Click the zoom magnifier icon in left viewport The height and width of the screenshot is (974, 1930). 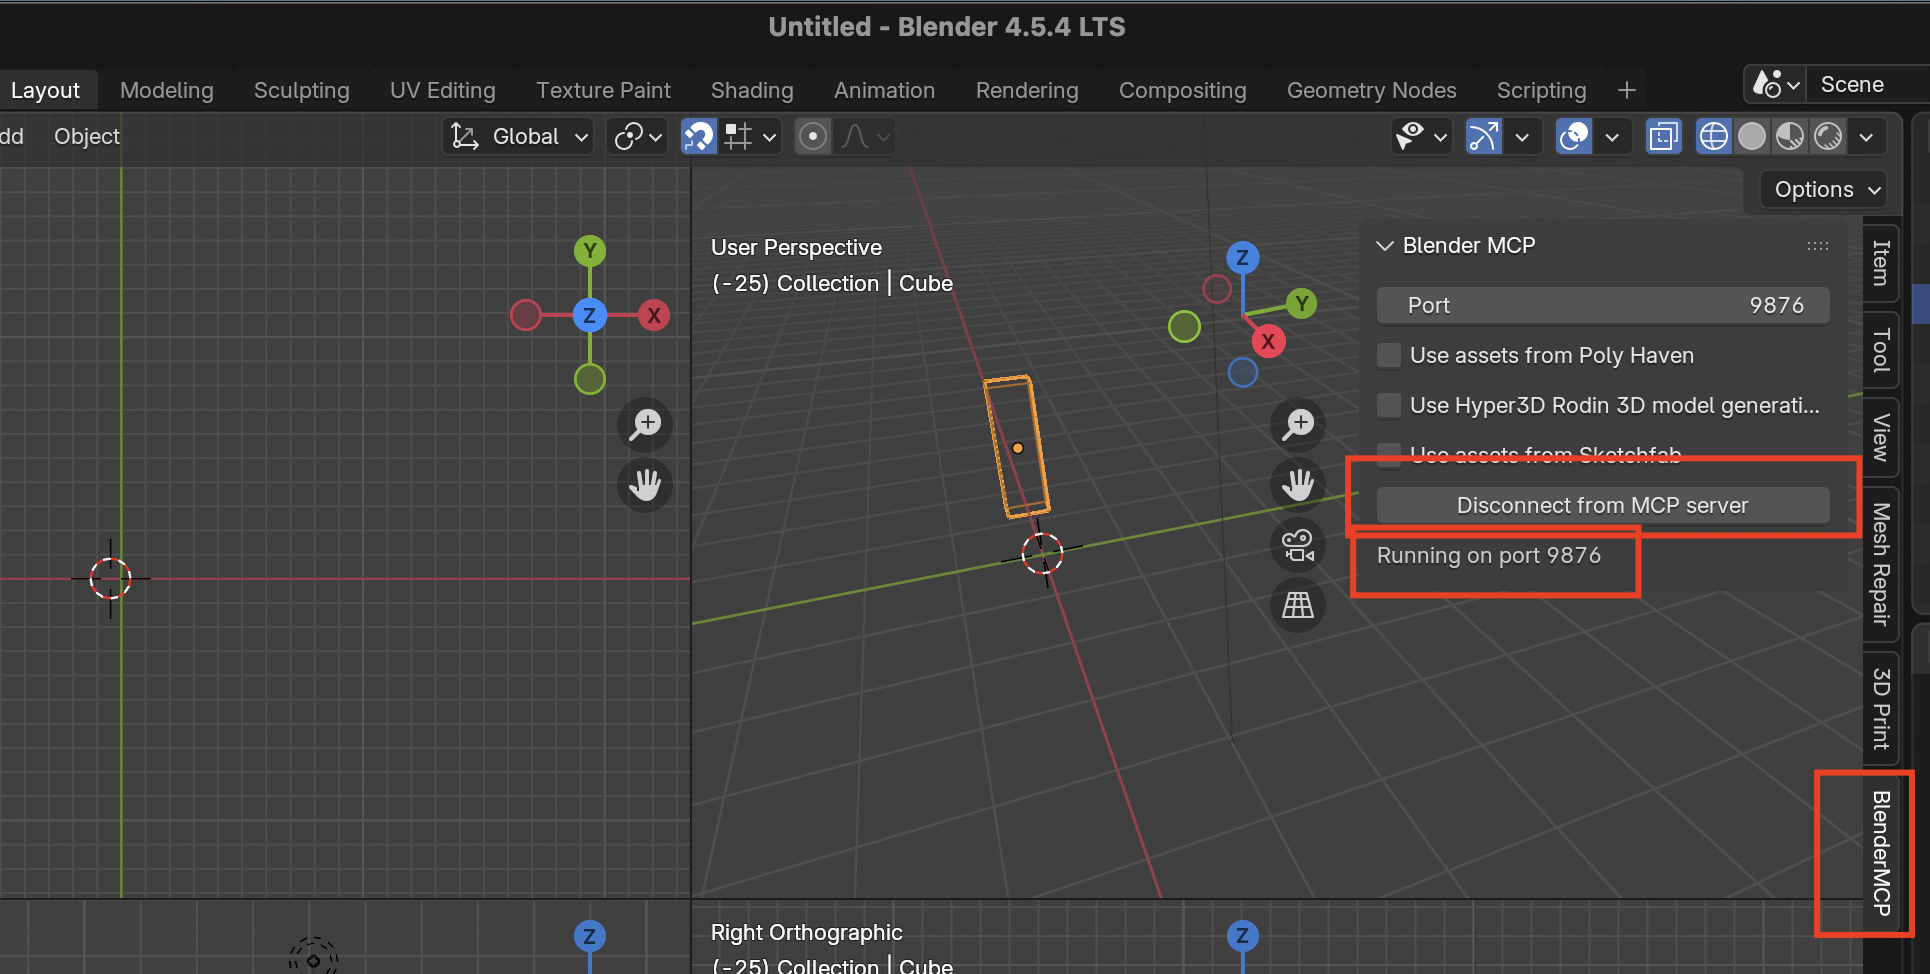[x=645, y=424]
